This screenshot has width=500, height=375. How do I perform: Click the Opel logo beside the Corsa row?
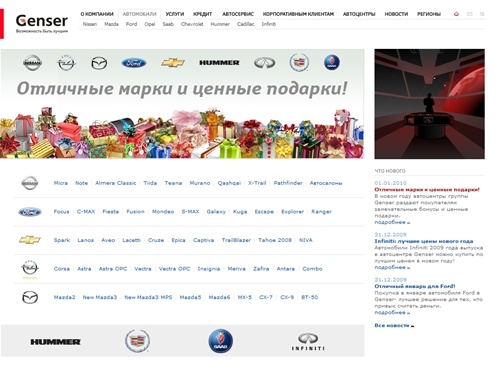click(30, 268)
